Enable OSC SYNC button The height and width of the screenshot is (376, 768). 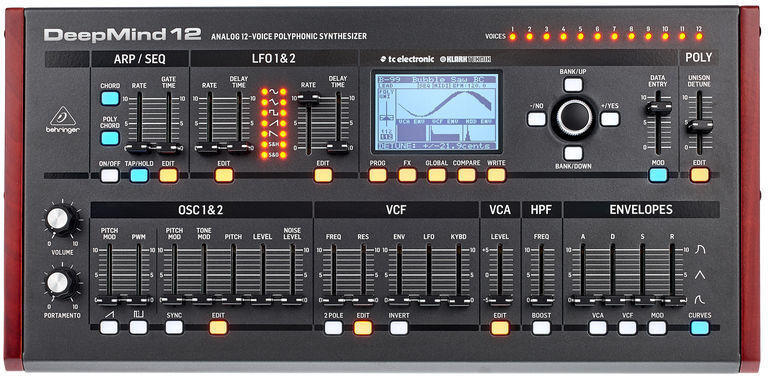(174, 328)
